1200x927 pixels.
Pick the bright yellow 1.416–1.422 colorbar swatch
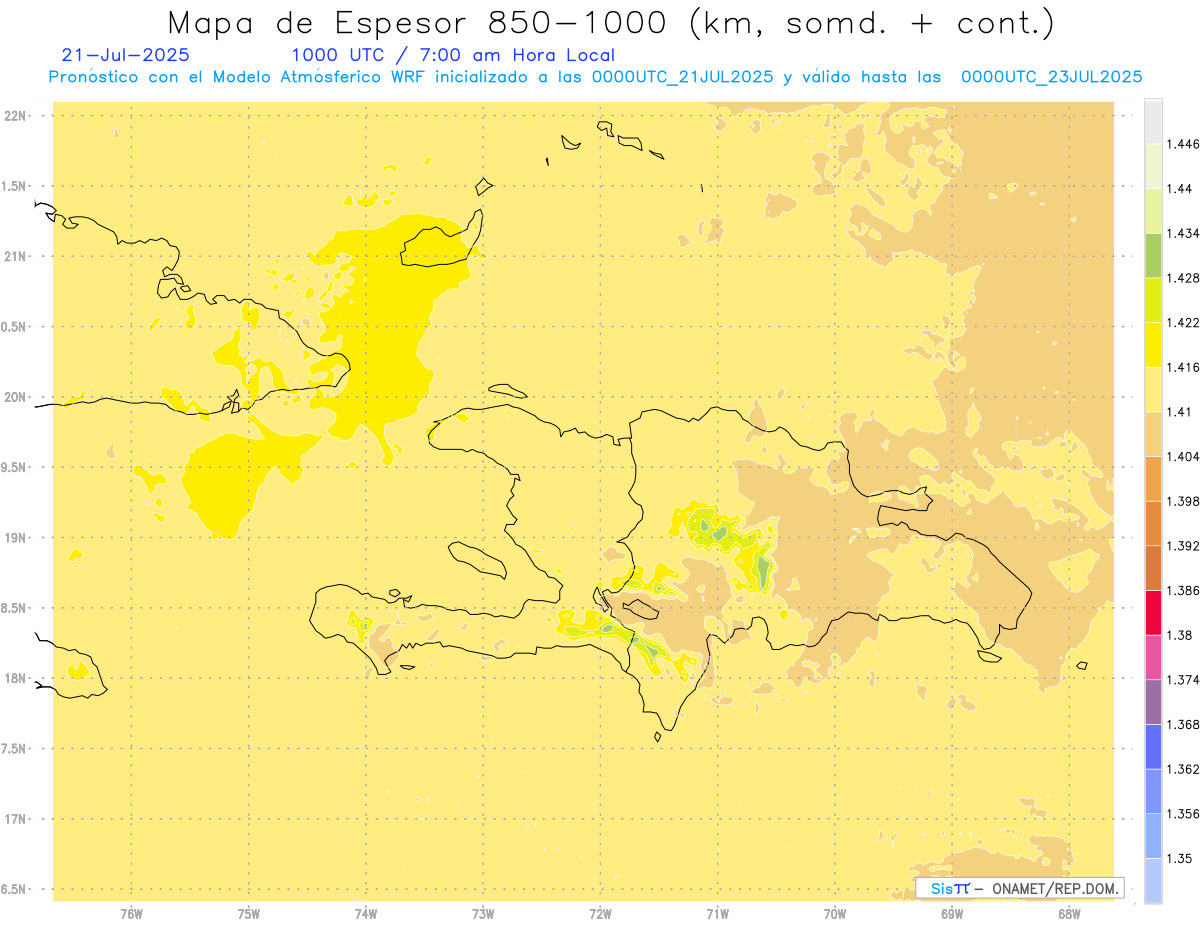(1153, 344)
